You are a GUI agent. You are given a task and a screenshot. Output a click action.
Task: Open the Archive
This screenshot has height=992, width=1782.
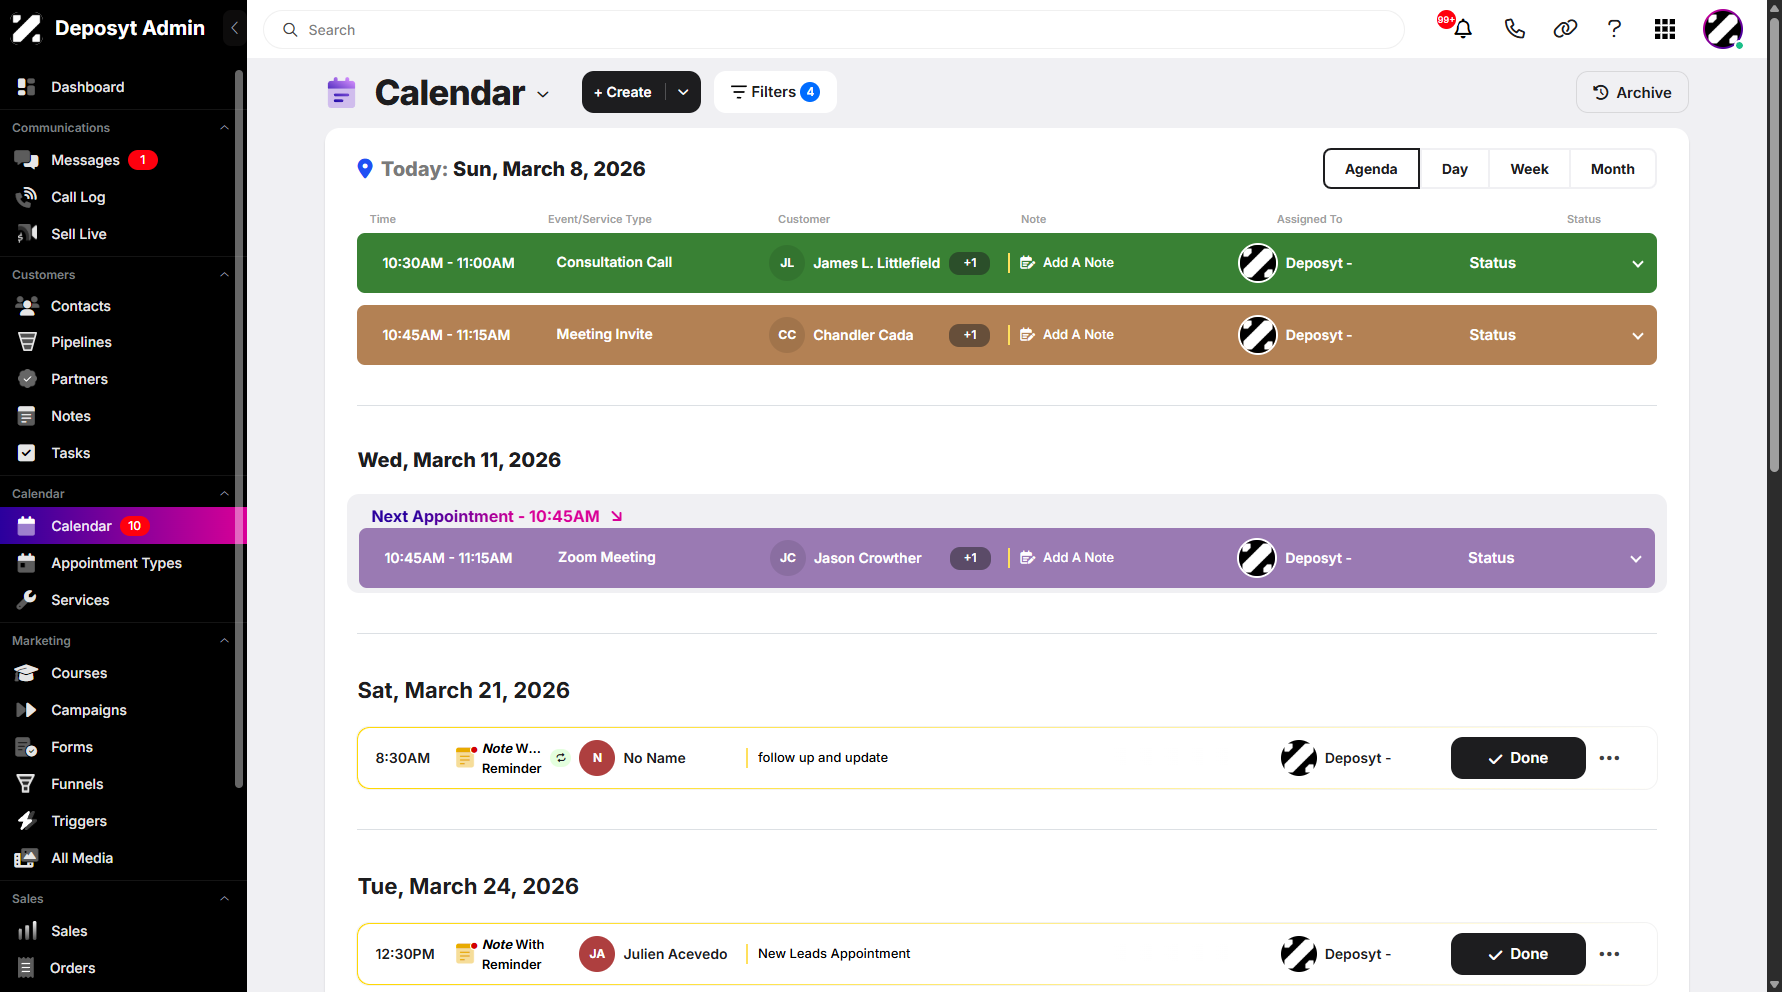[1632, 92]
